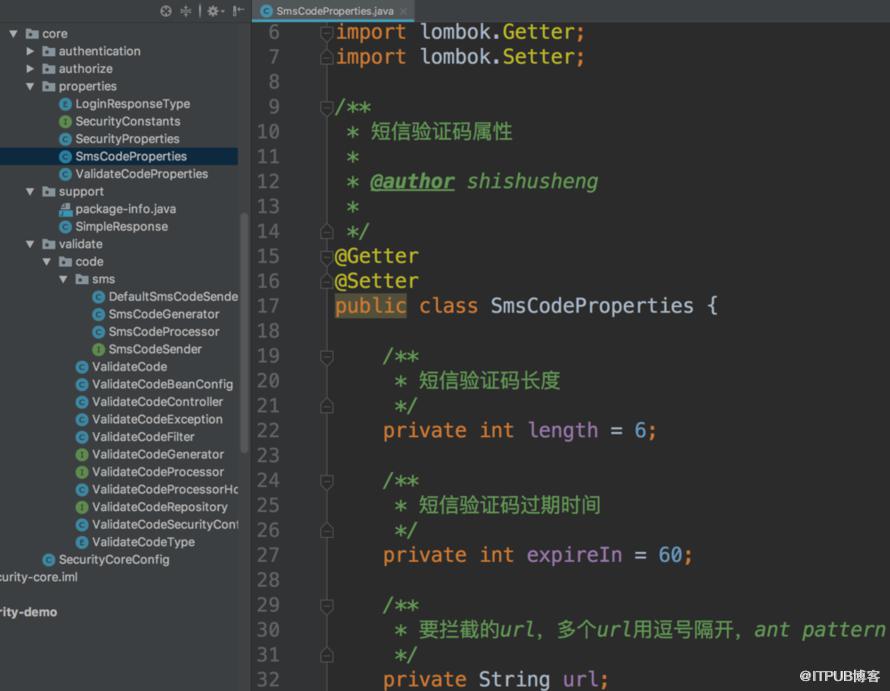Click the @author Javadoc tag
This screenshot has height=691, width=890.
click(x=412, y=182)
